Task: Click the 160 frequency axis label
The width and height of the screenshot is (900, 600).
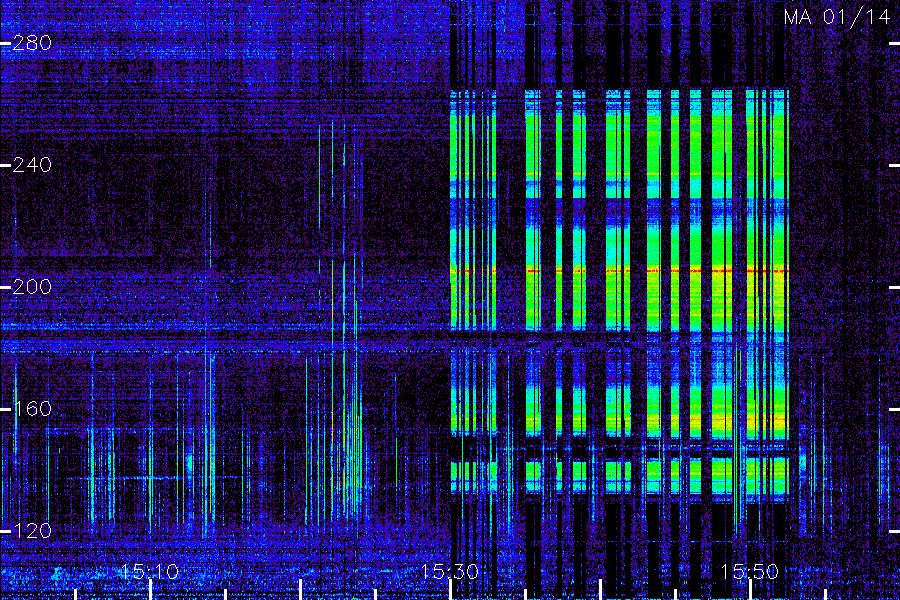Action: click(x=32, y=409)
